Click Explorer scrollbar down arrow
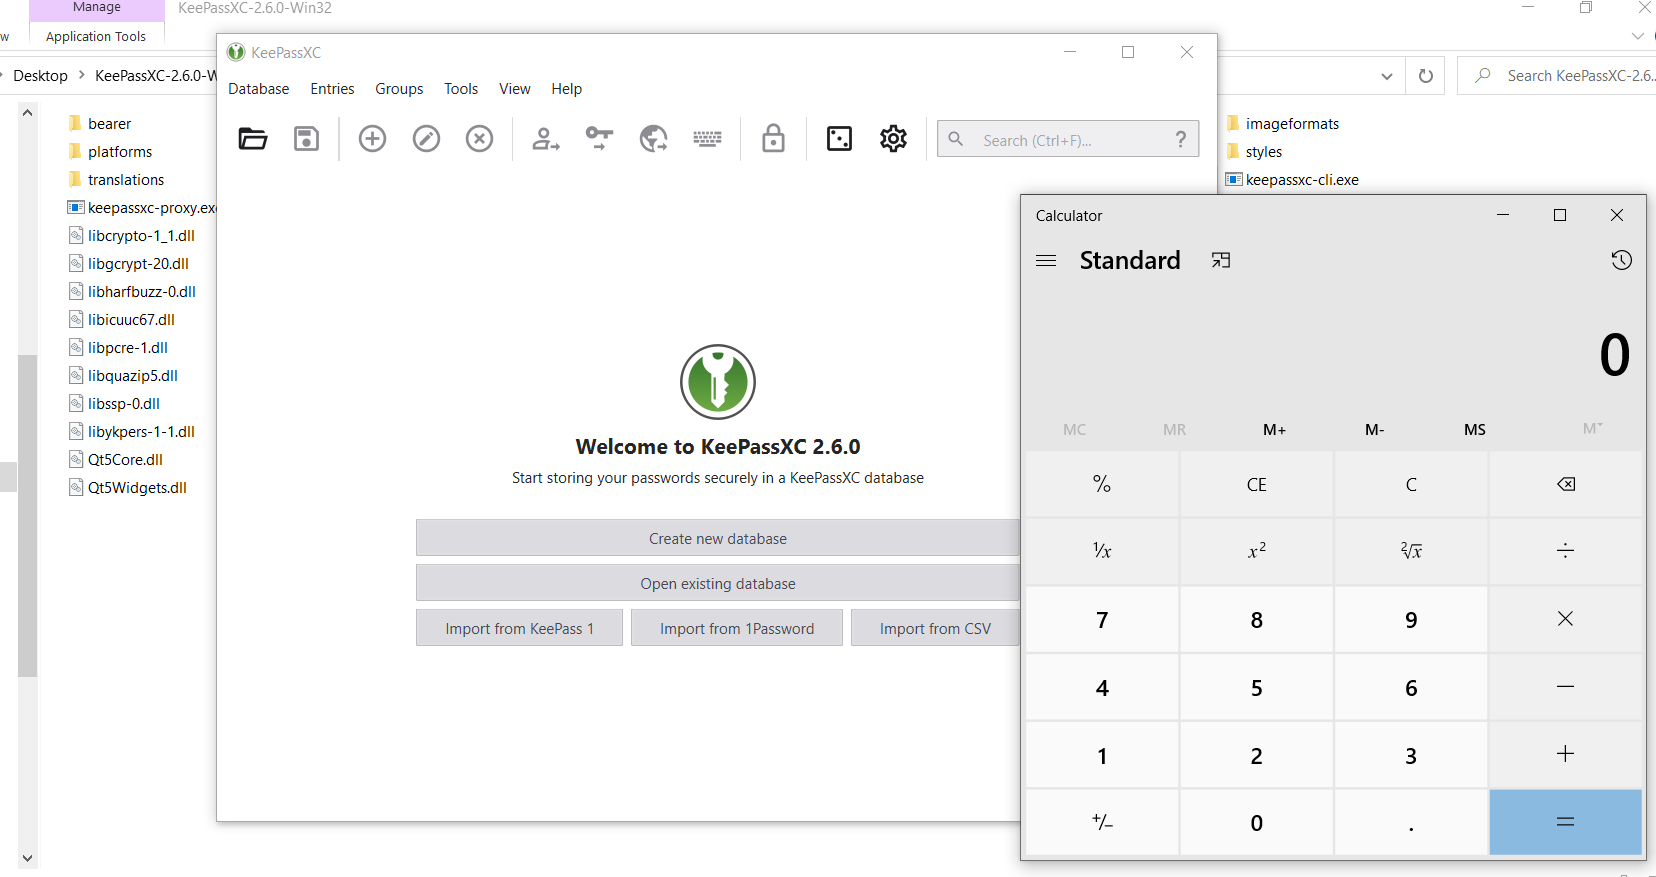The height and width of the screenshot is (877, 1656). (27, 858)
